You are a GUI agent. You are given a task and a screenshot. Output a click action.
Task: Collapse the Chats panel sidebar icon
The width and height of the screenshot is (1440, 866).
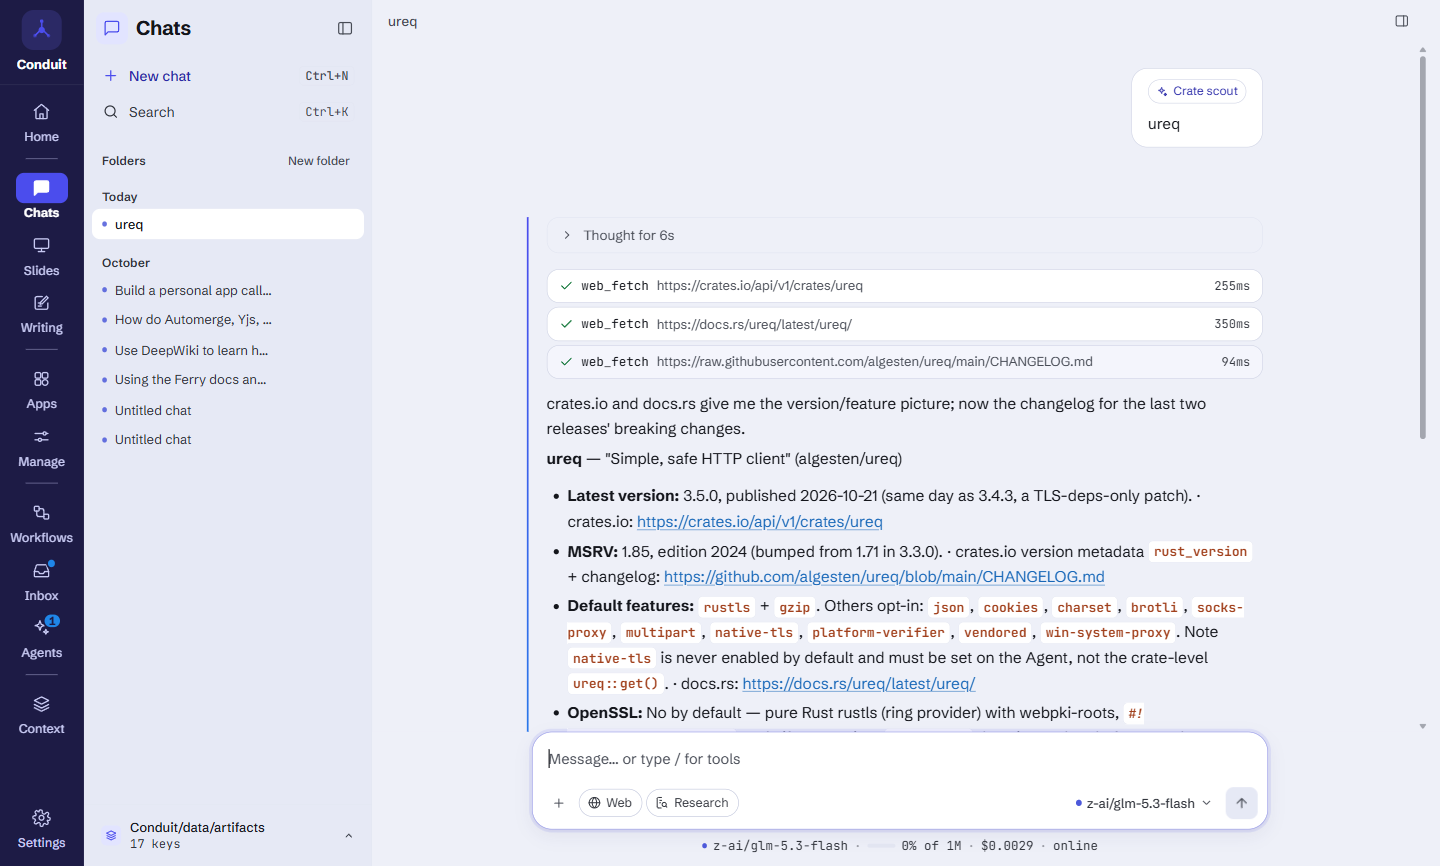(x=345, y=28)
